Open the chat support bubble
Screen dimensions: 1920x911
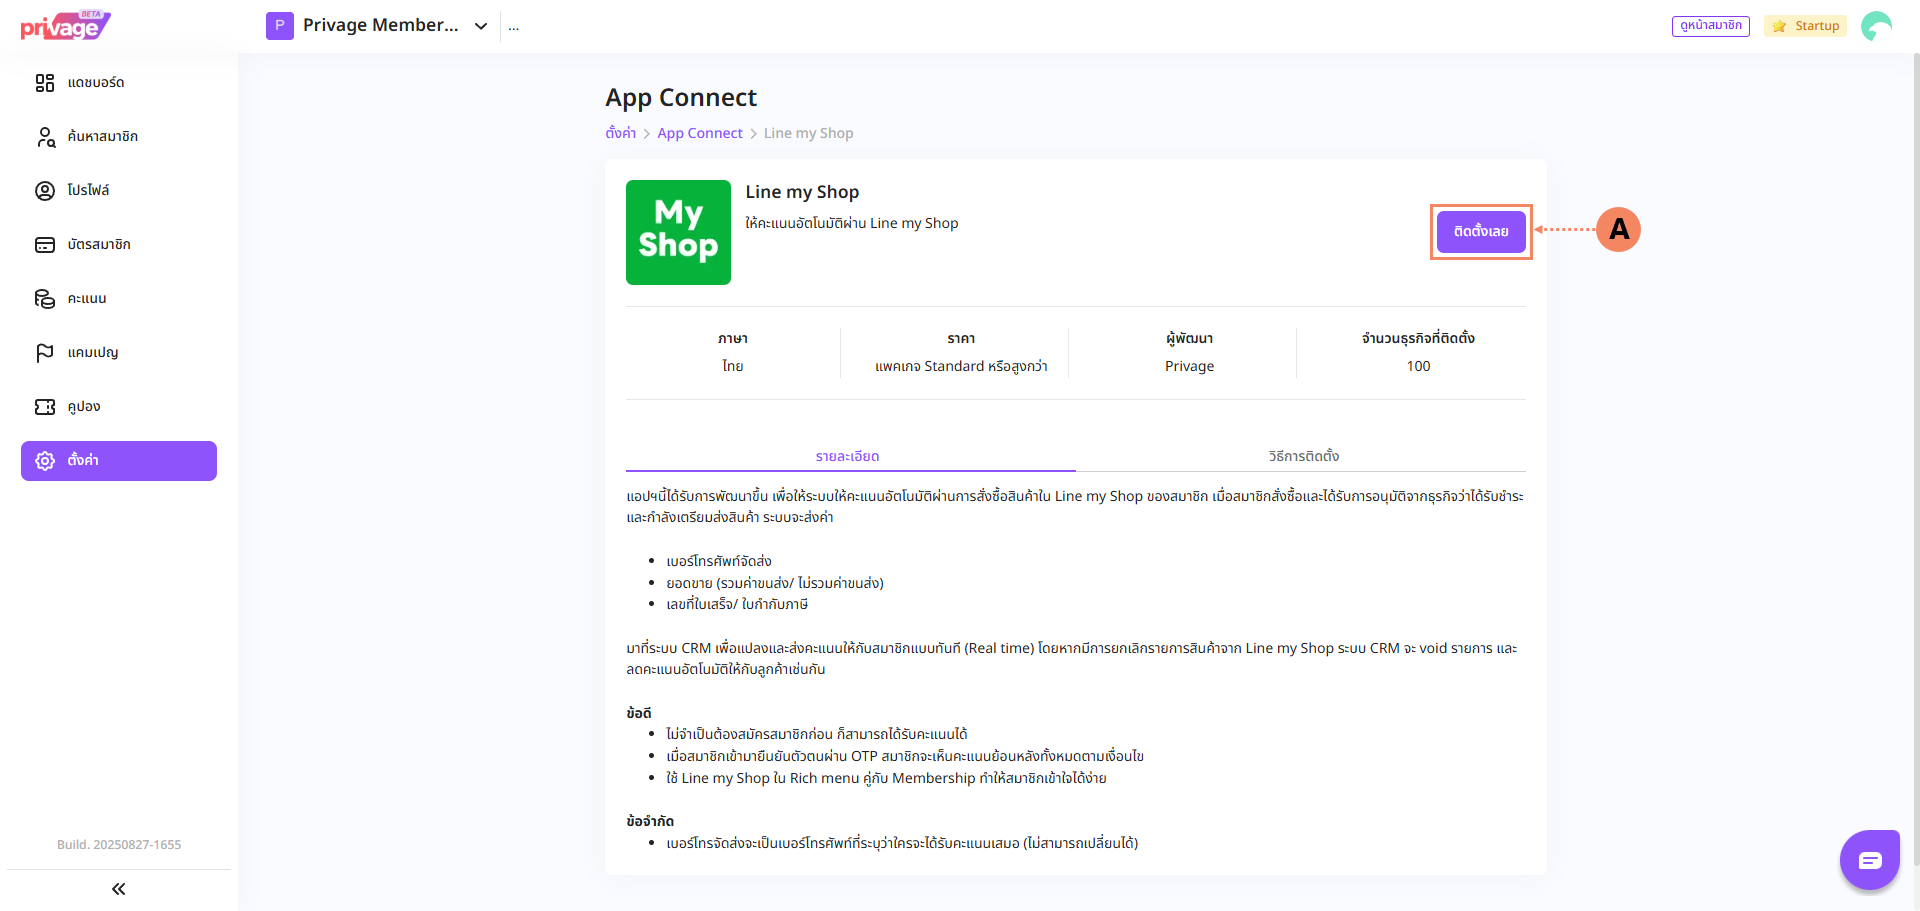pos(1869,860)
